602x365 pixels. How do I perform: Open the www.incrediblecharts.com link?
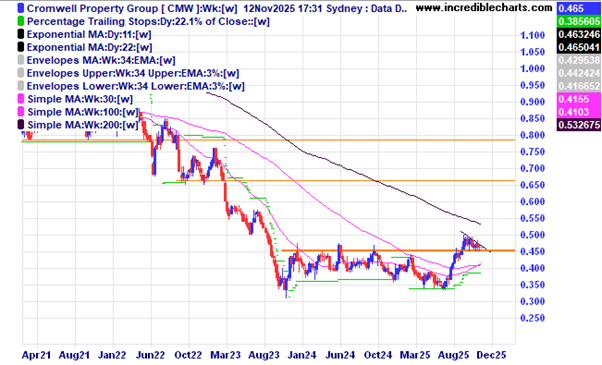pyautogui.click(x=484, y=8)
